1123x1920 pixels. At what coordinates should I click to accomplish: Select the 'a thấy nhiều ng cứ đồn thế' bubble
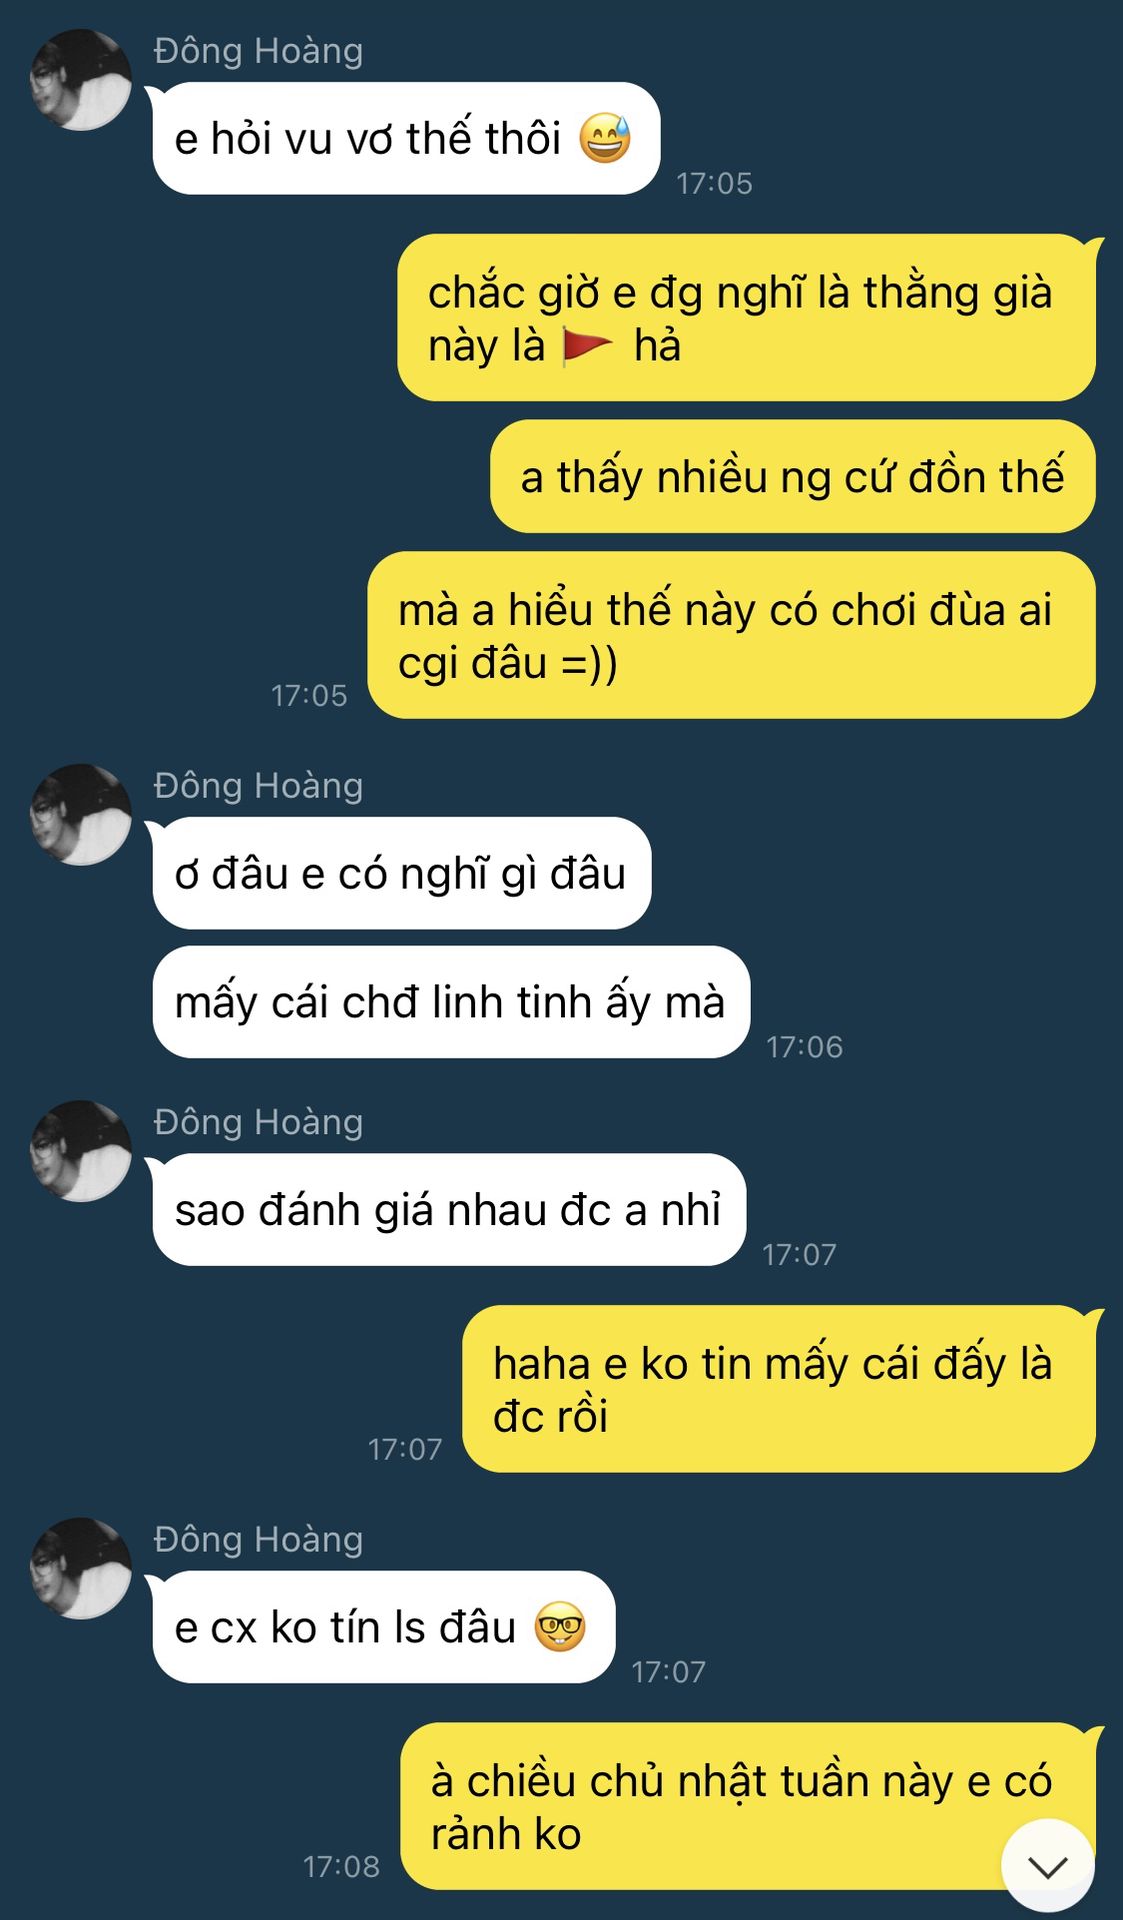pos(793,476)
